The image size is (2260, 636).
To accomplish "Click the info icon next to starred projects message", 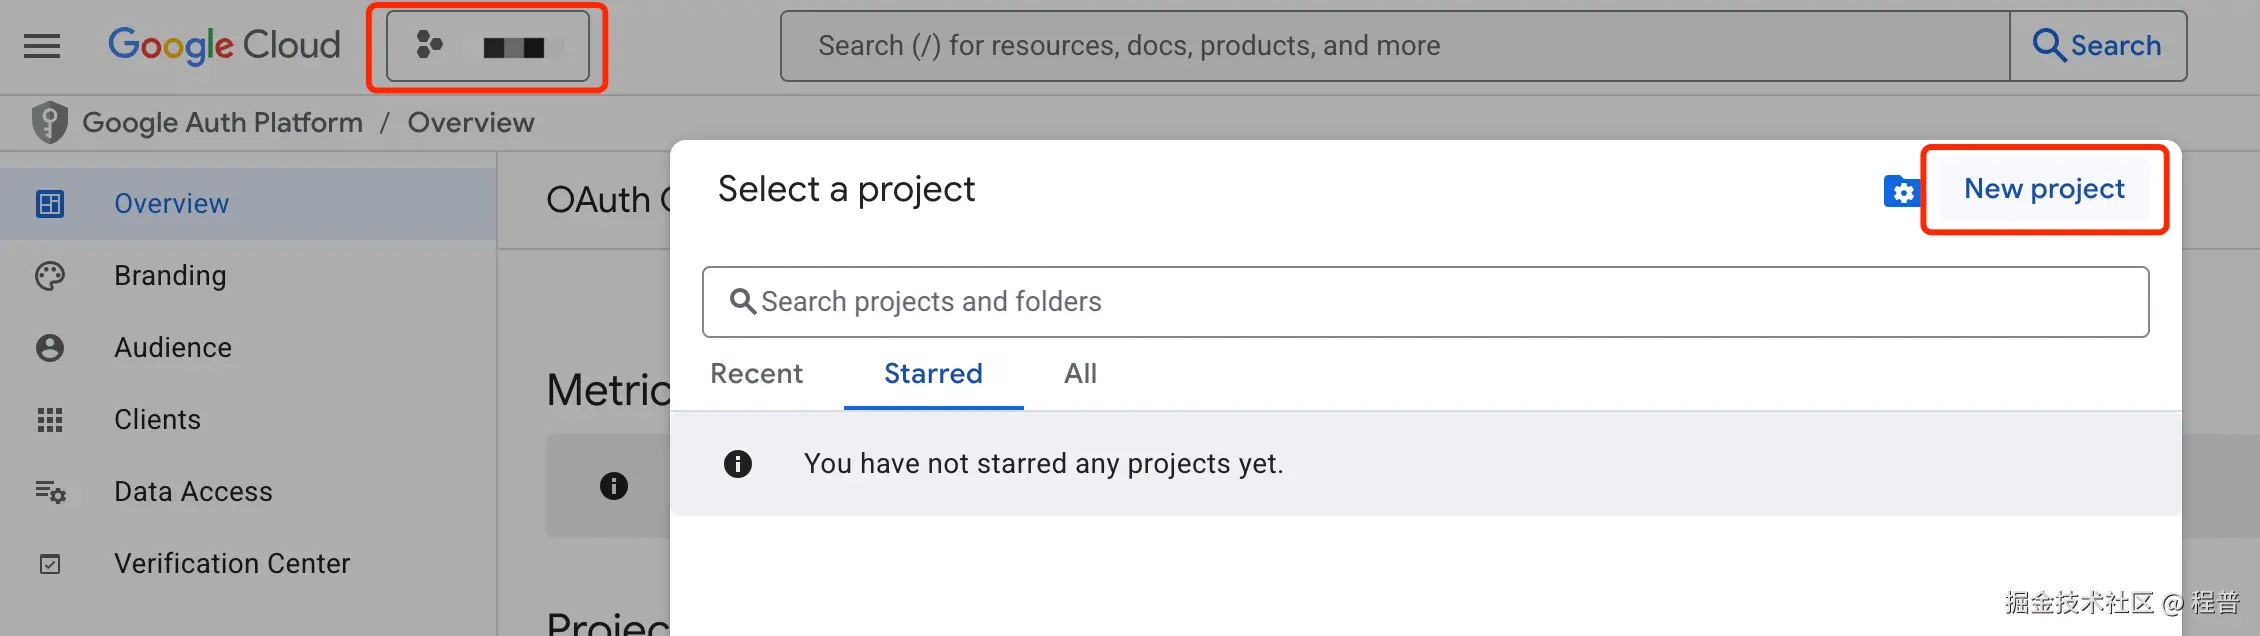I will click(737, 463).
